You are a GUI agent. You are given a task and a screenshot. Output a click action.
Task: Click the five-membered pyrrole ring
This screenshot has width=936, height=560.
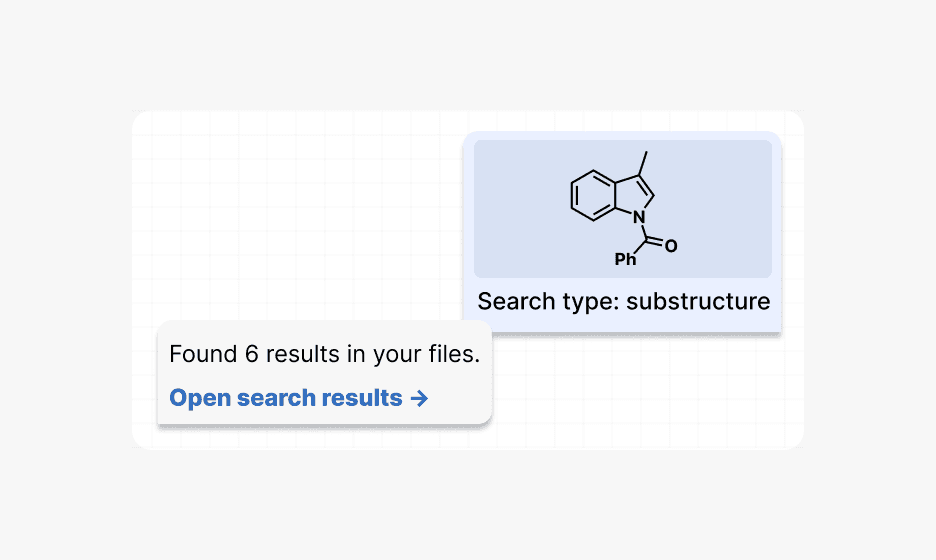(635, 195)
